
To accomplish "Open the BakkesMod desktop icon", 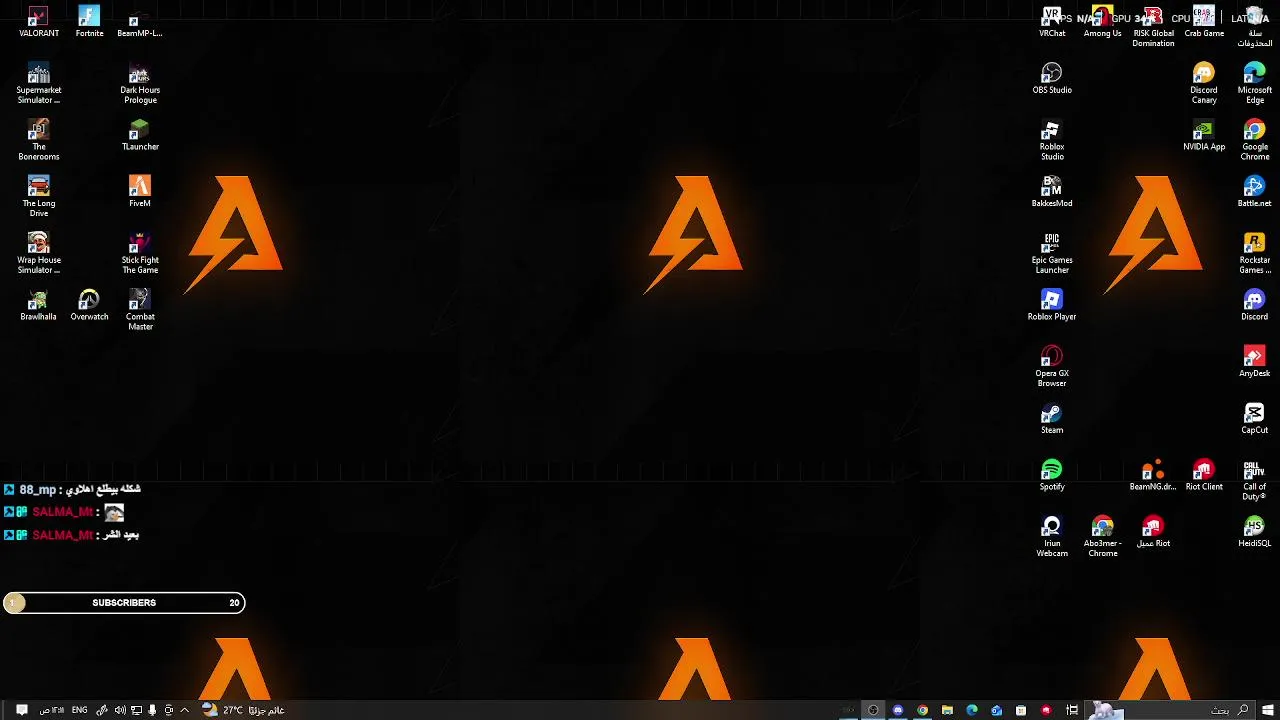I will [1052, 192].
